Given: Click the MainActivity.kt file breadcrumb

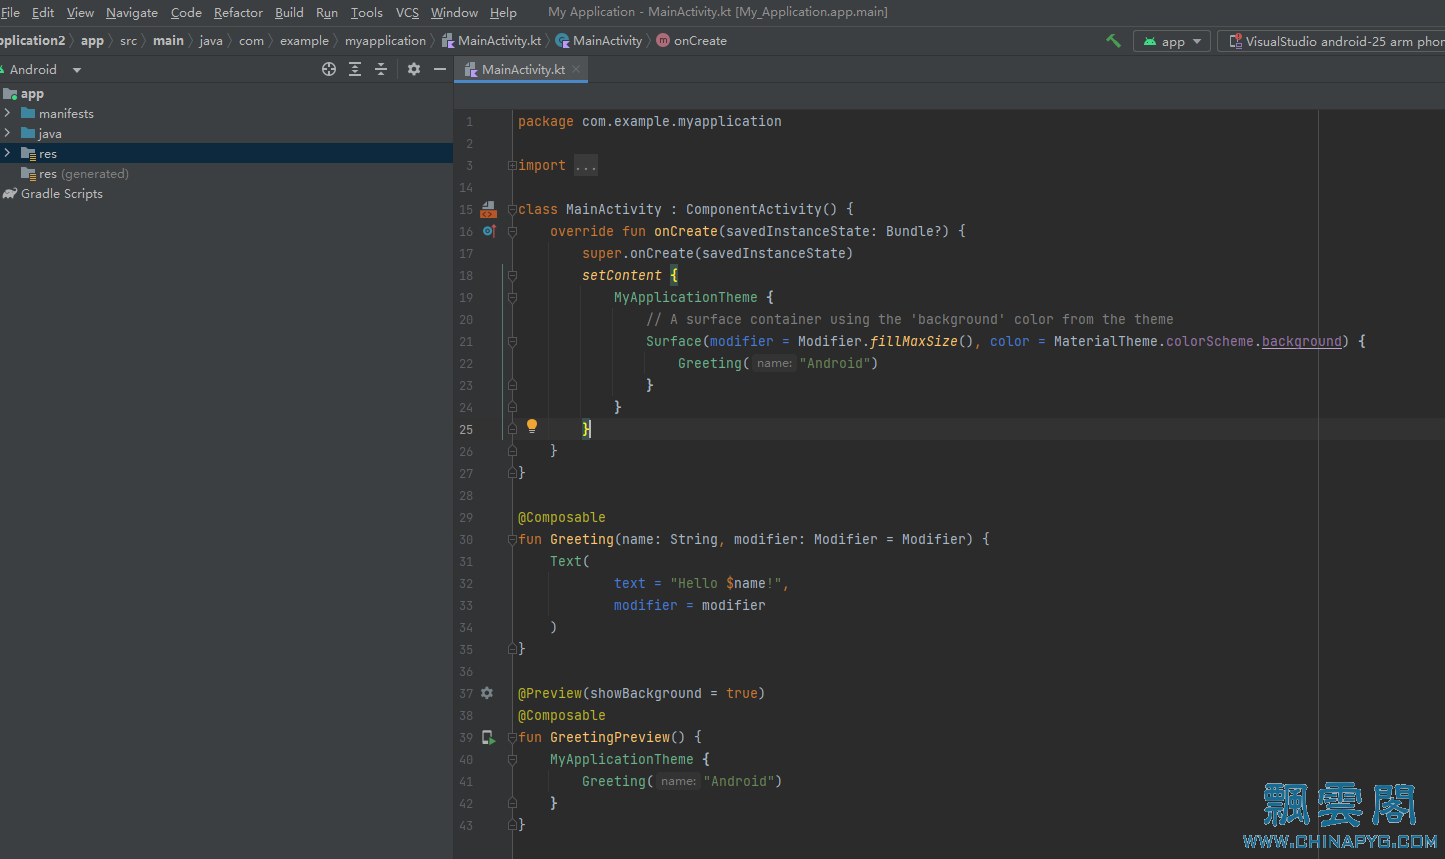Looking at the screenshot, I should [x=492, y=41].
